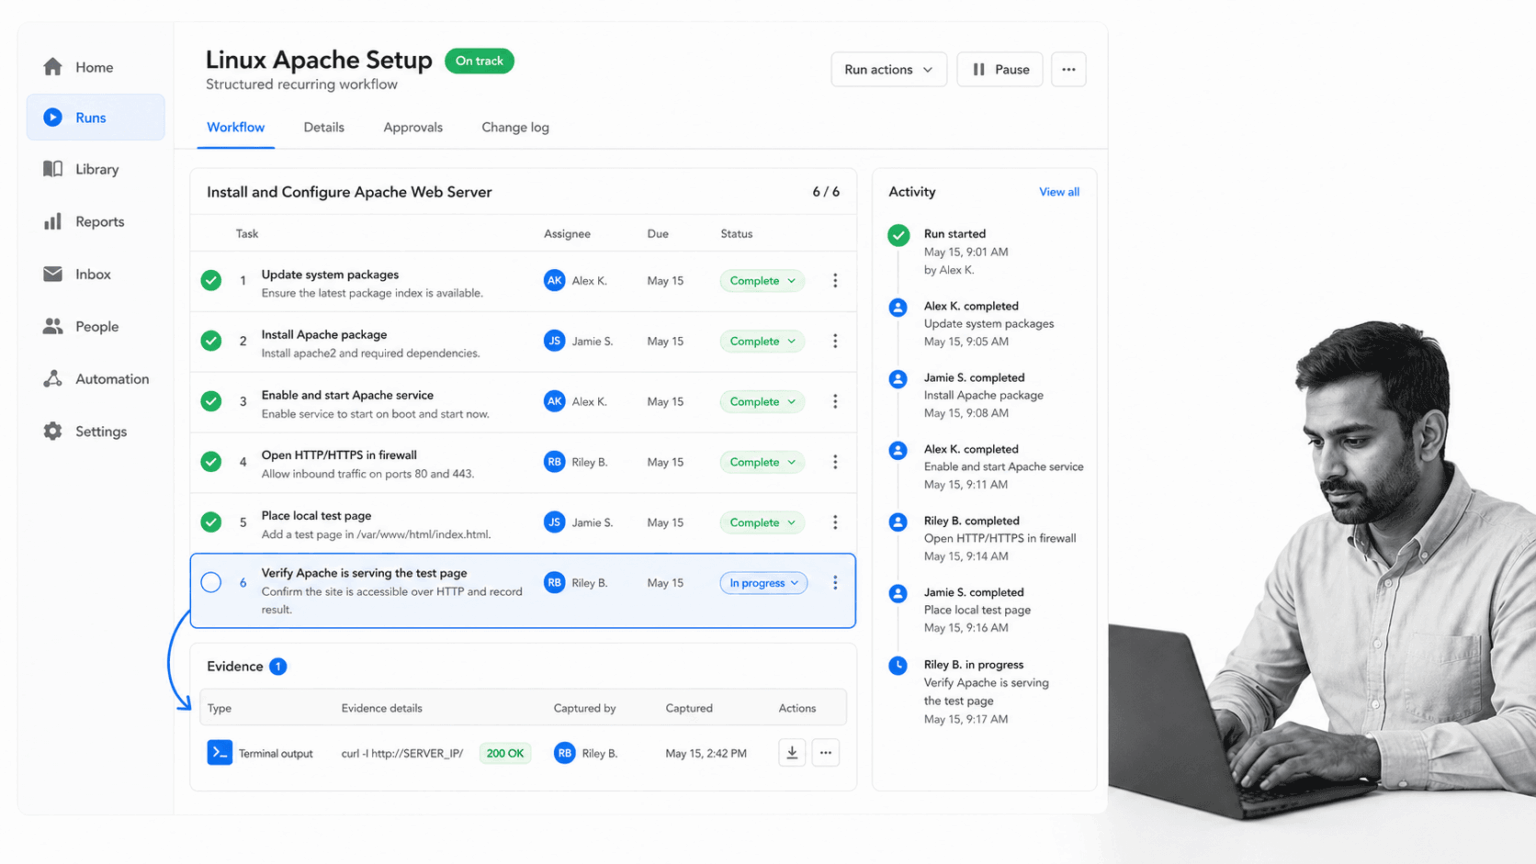Pause the workflow run

[x=1000, y=69]
